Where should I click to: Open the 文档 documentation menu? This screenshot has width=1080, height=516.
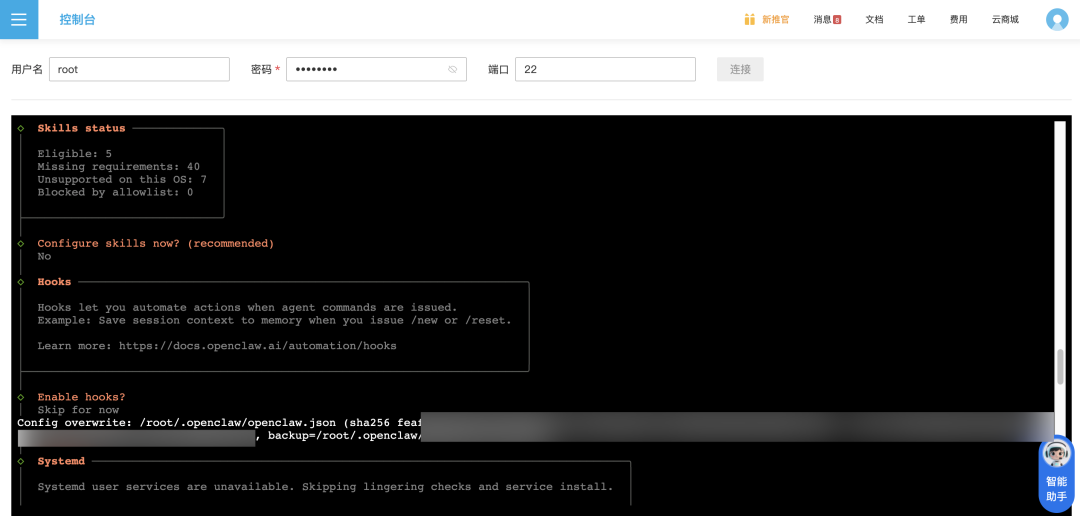click(x=874, y=19)
